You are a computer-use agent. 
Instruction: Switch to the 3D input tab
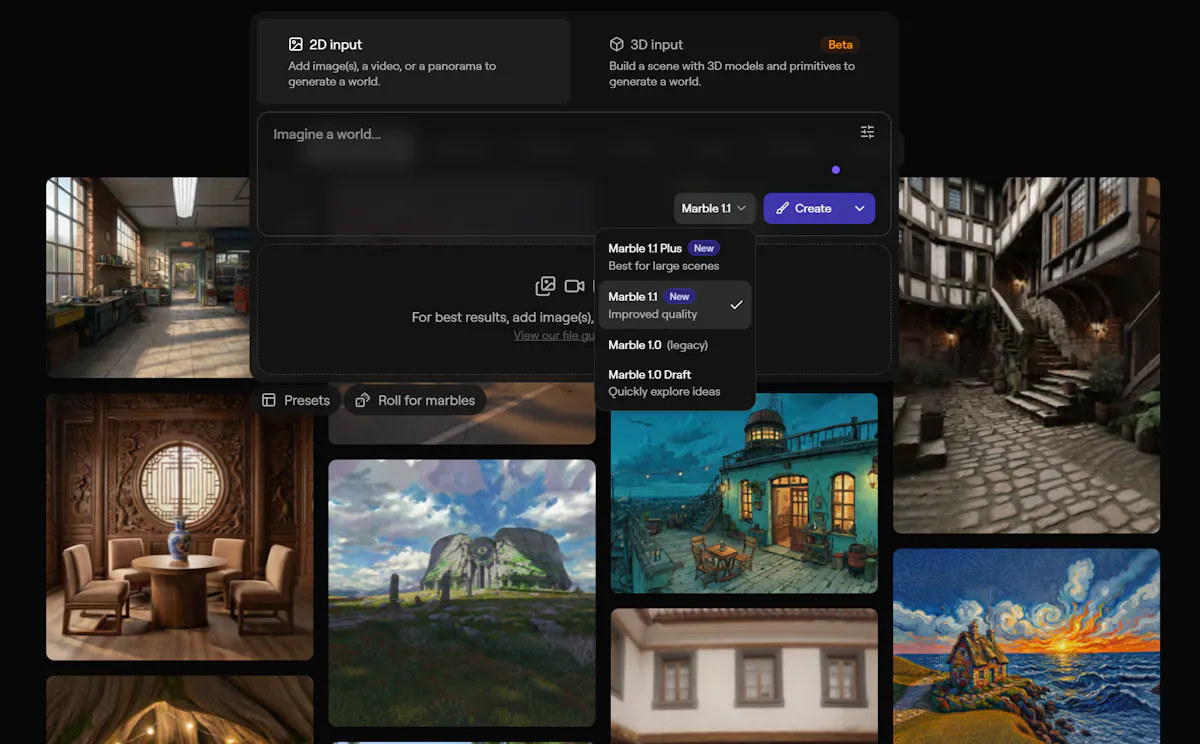click(x=734, y=61)
